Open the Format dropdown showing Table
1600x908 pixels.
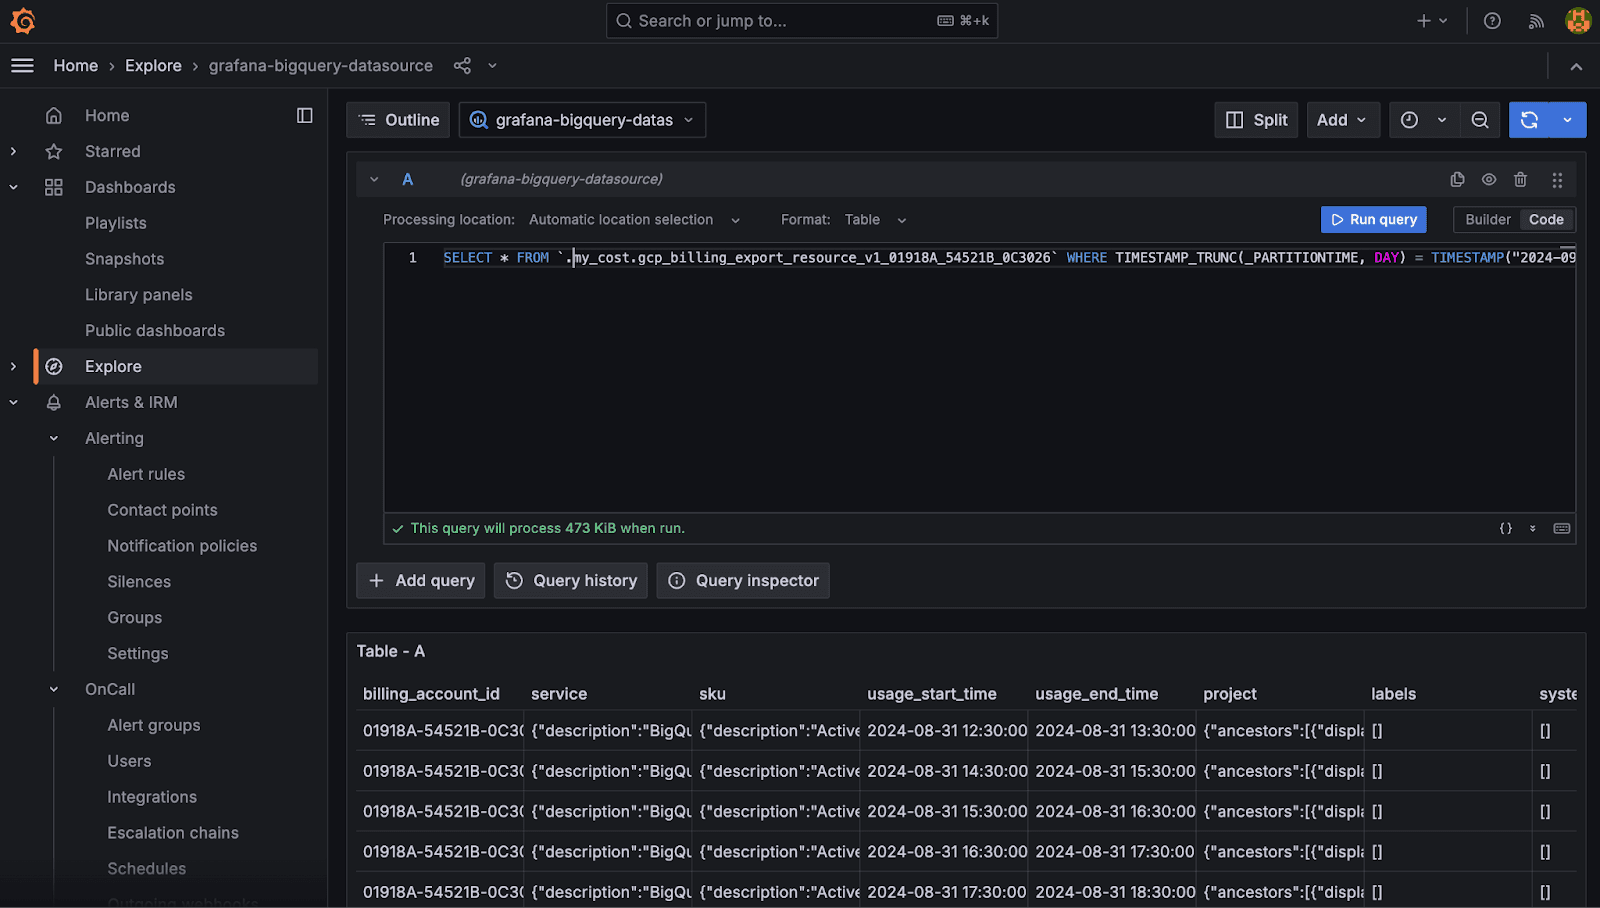(873, 219)
